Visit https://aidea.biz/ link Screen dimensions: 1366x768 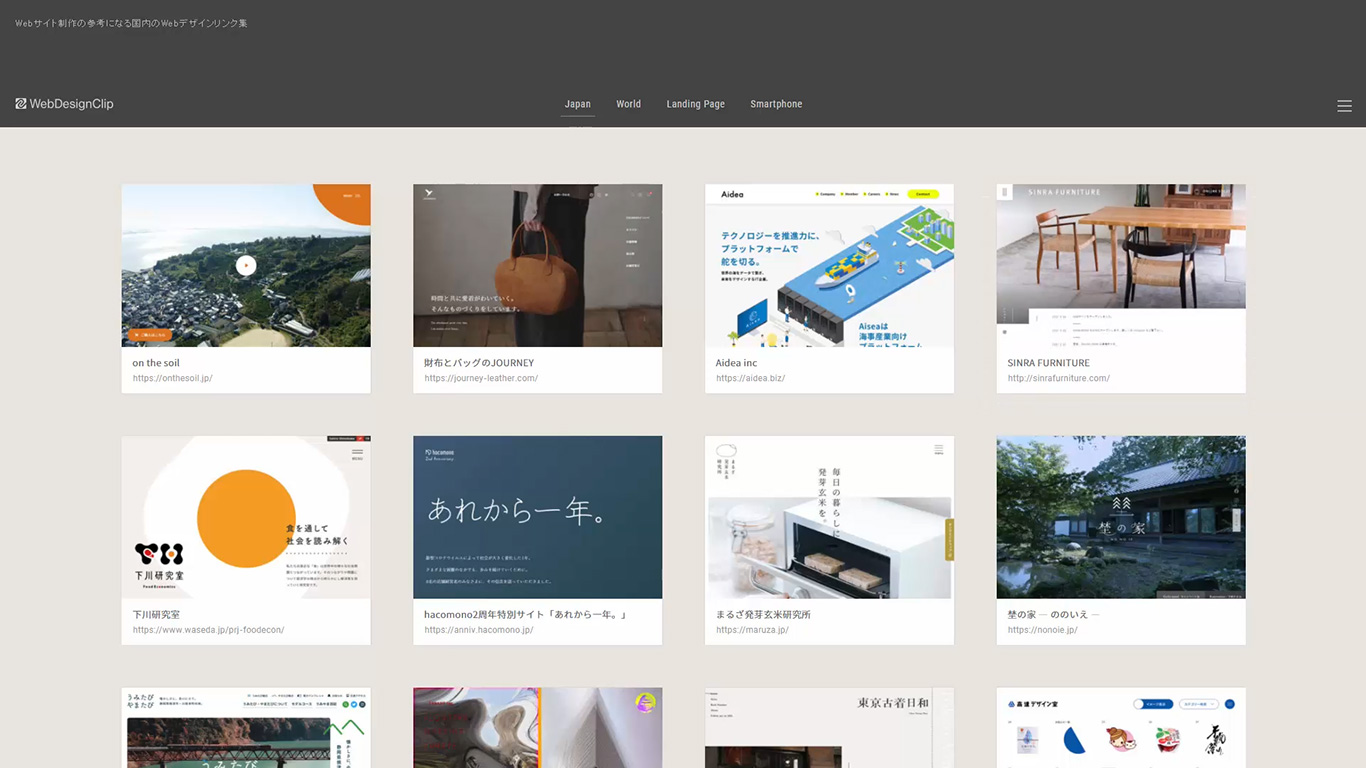click(751, 379)
